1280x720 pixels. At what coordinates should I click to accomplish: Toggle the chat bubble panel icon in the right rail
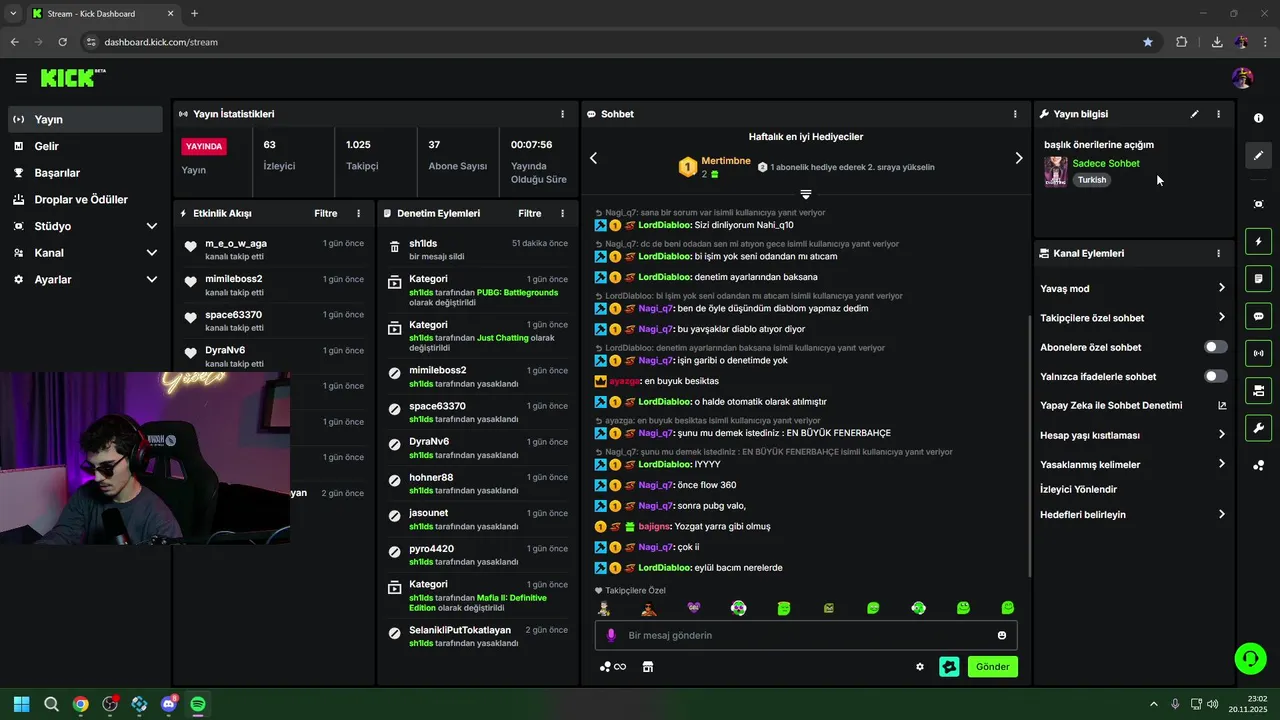(1258, 316)
